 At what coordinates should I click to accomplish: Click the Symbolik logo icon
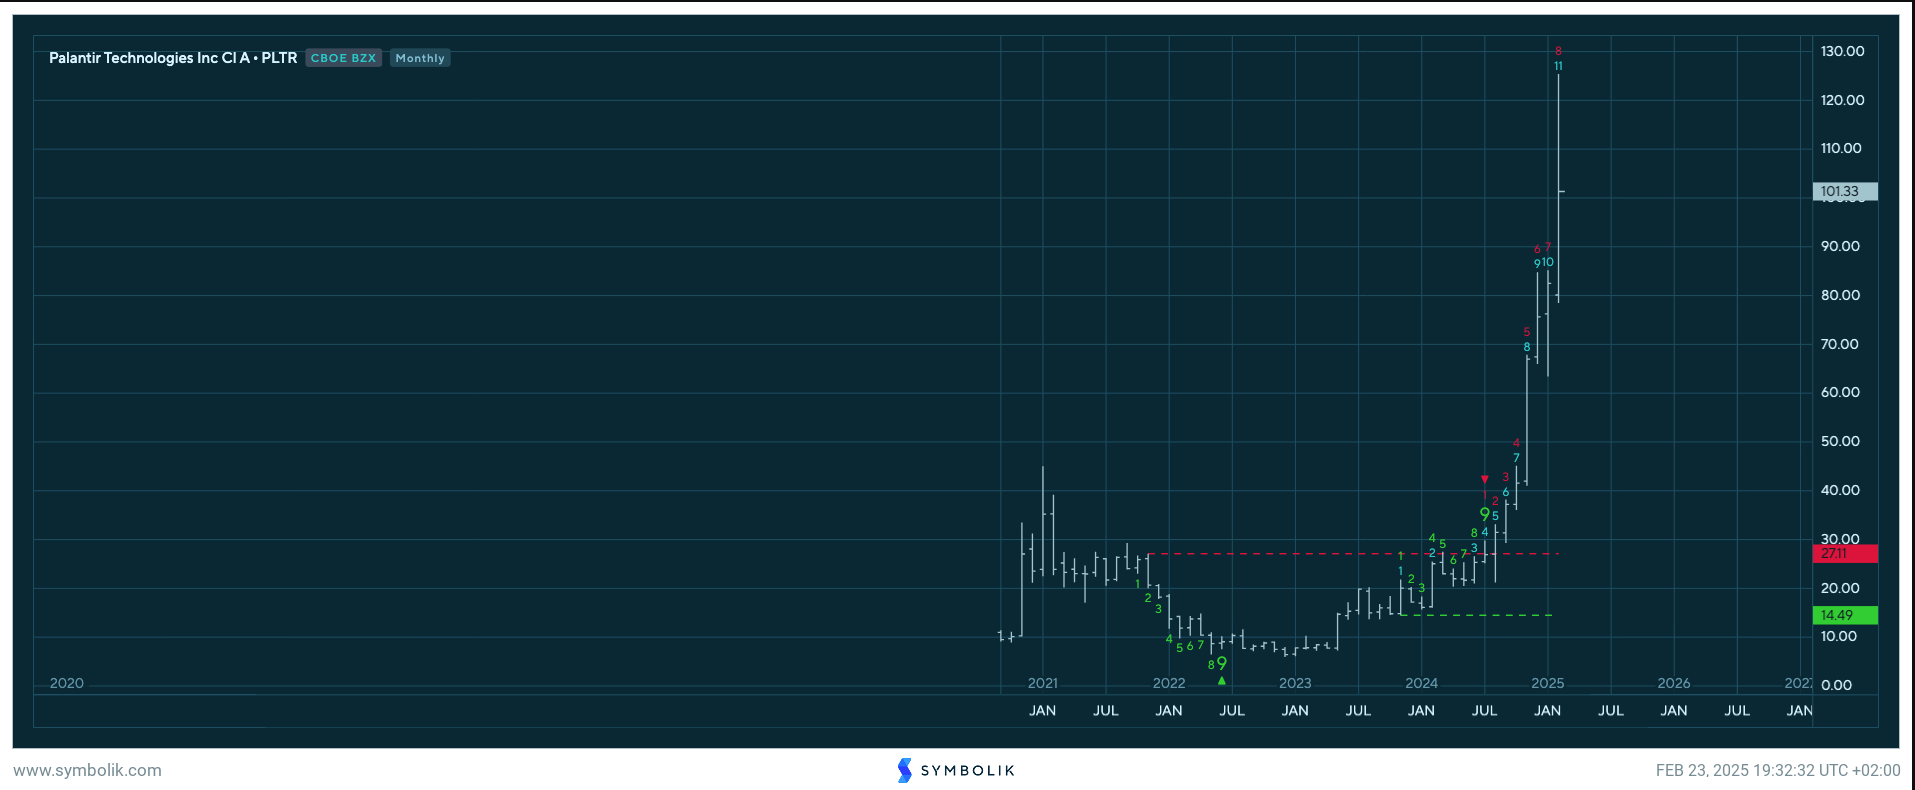904,770
